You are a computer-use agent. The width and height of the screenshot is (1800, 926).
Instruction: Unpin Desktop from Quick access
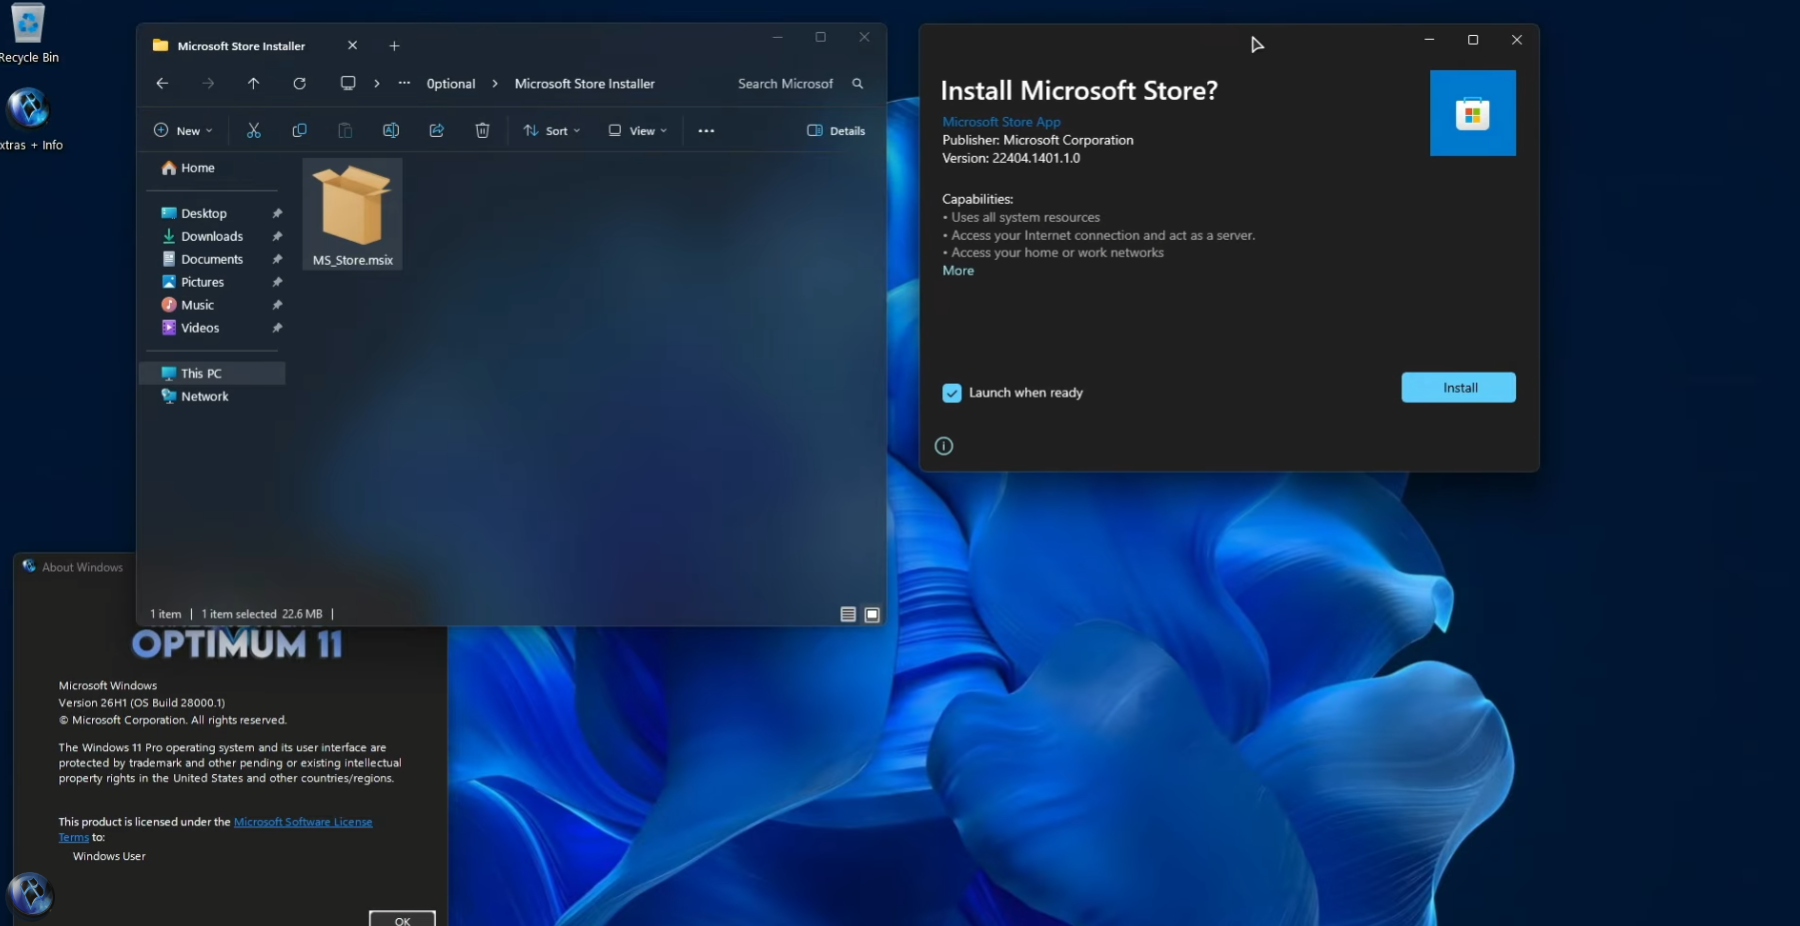tap(277, 214)
